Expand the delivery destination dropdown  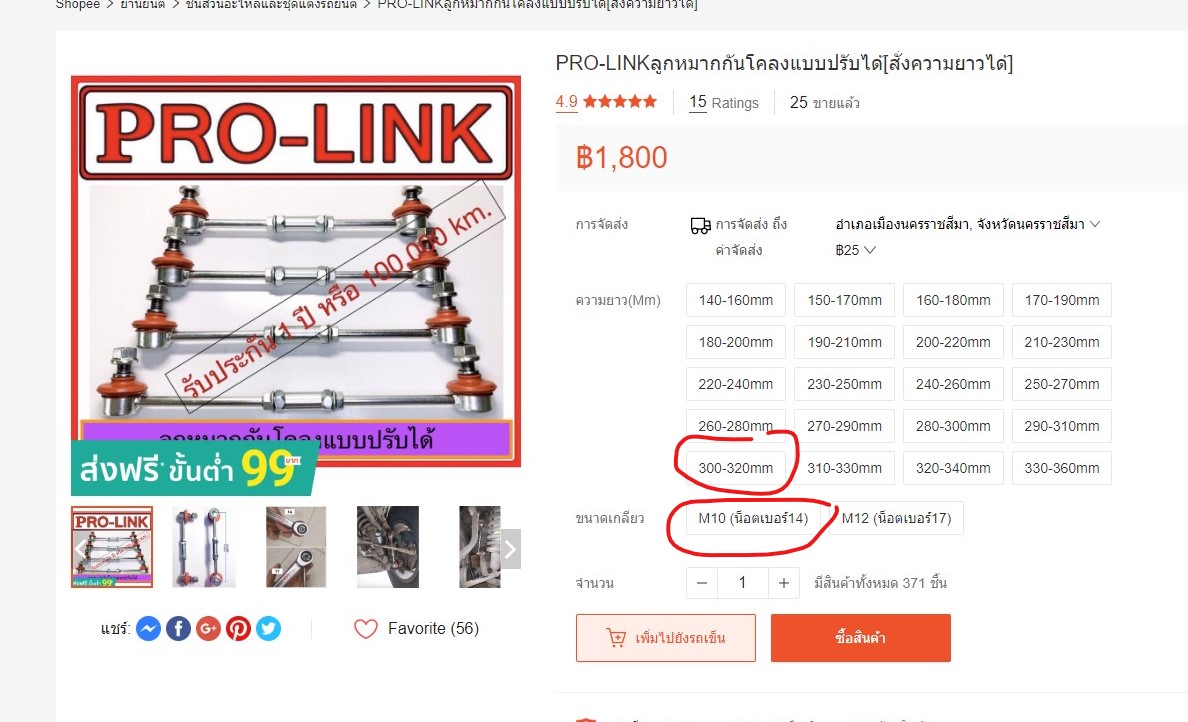(968, 224)
